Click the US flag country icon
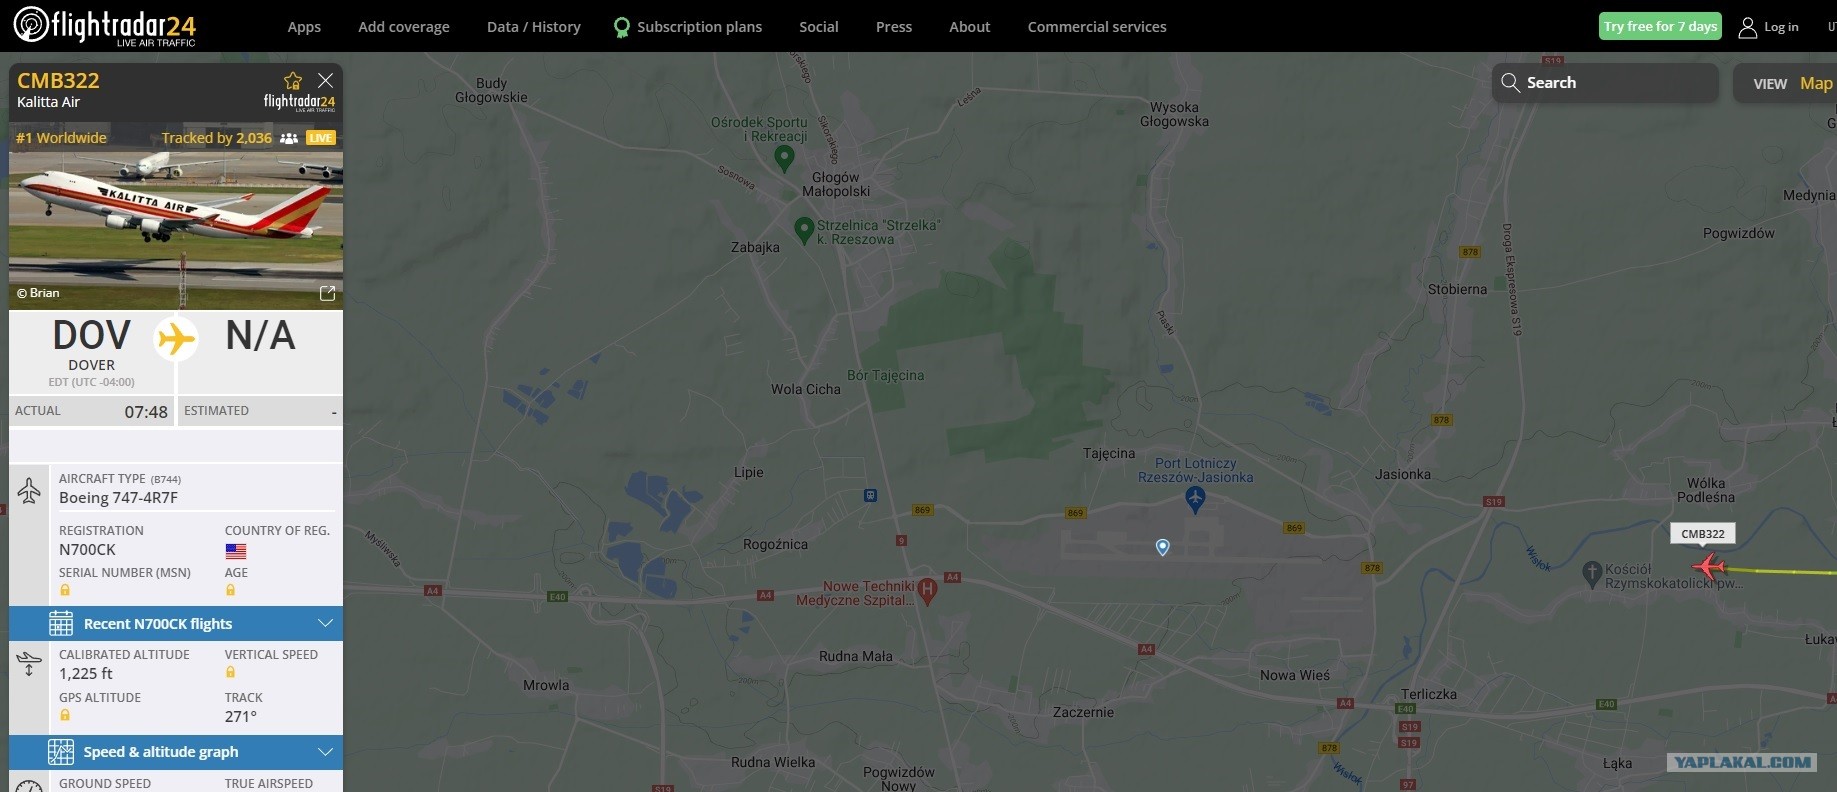The height and width of the screenshot is (792, 1837). click(236, 551)
